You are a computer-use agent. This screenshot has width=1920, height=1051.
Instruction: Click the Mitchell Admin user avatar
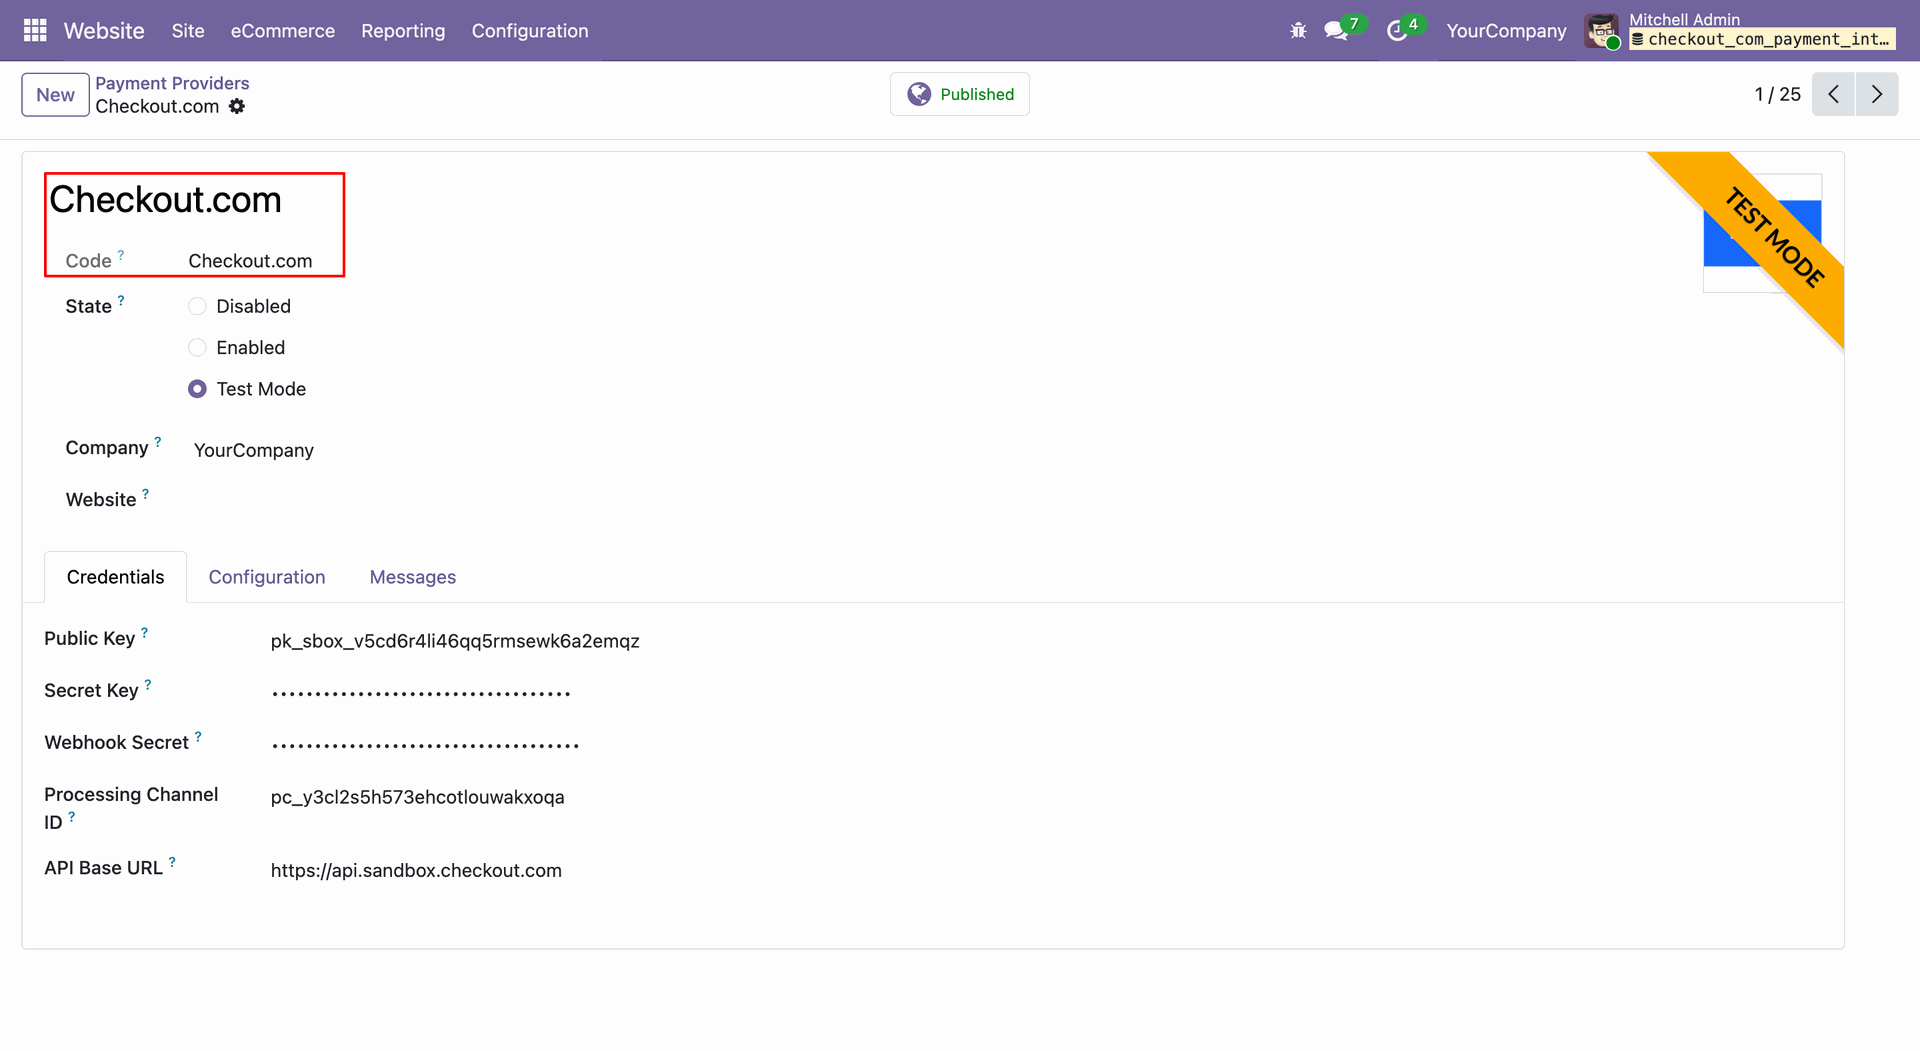point(1602,31)
